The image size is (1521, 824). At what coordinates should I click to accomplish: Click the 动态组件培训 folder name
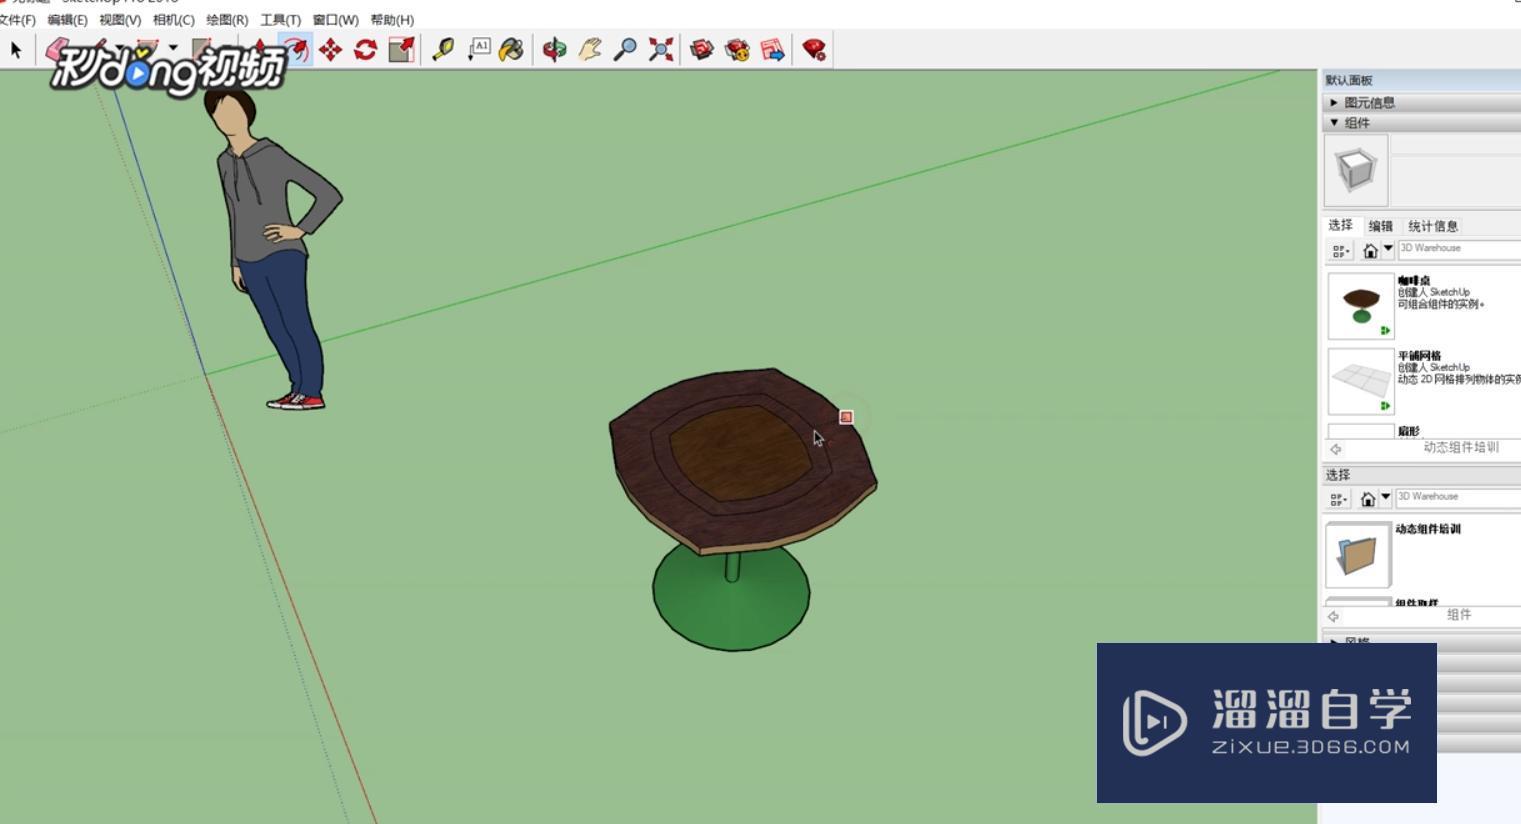pyautogui.click(x=1428, y=529)
